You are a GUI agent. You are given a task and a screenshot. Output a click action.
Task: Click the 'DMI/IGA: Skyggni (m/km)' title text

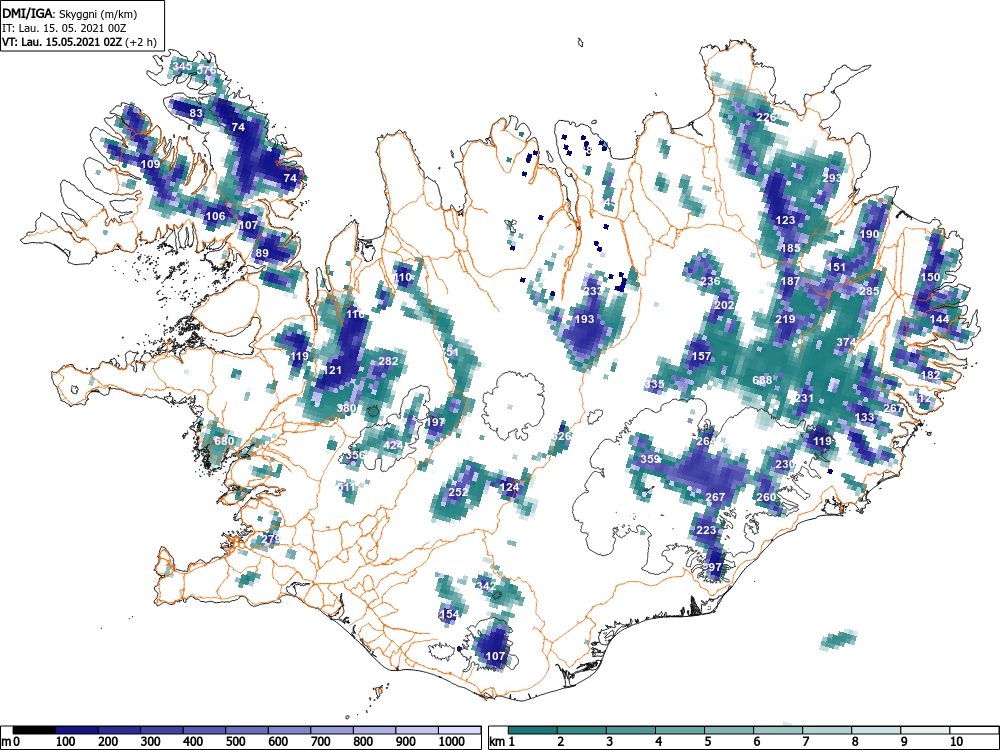70,13
